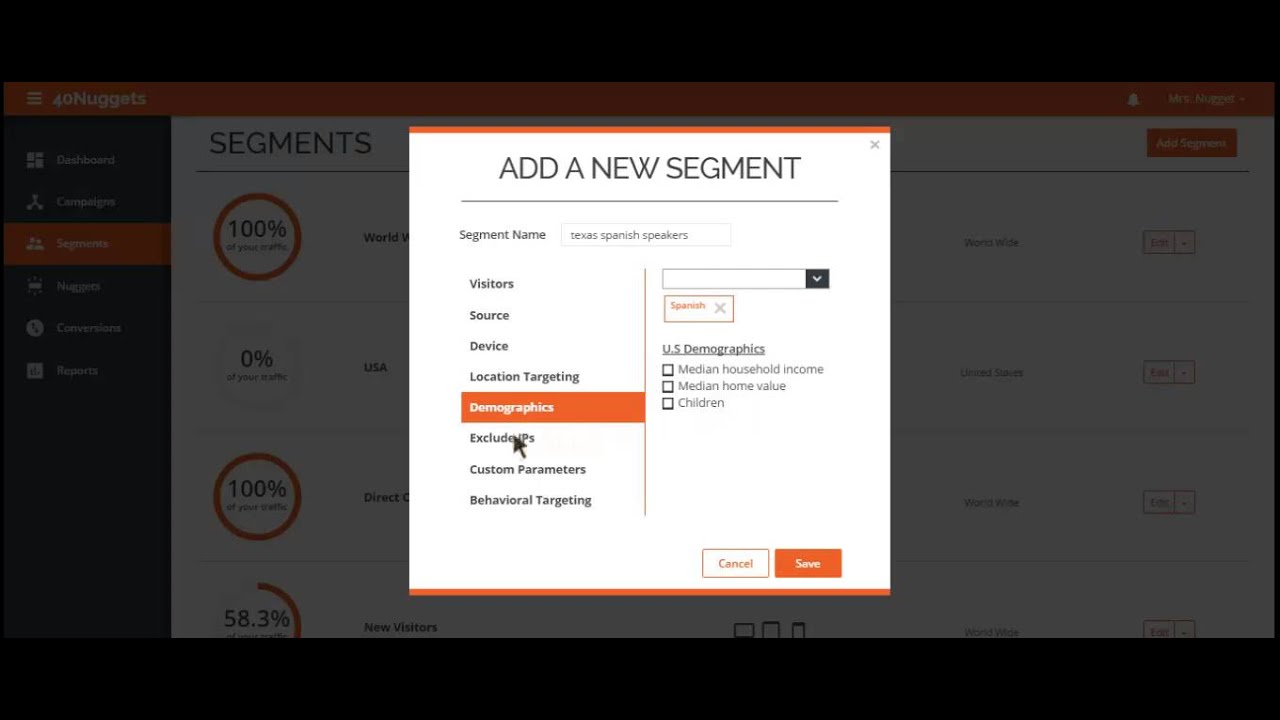Image resolution: width=1280 pixels, height=720 pixels.
Task: Click Edit button for Direct segment row
Action: tap(1159, 503)
